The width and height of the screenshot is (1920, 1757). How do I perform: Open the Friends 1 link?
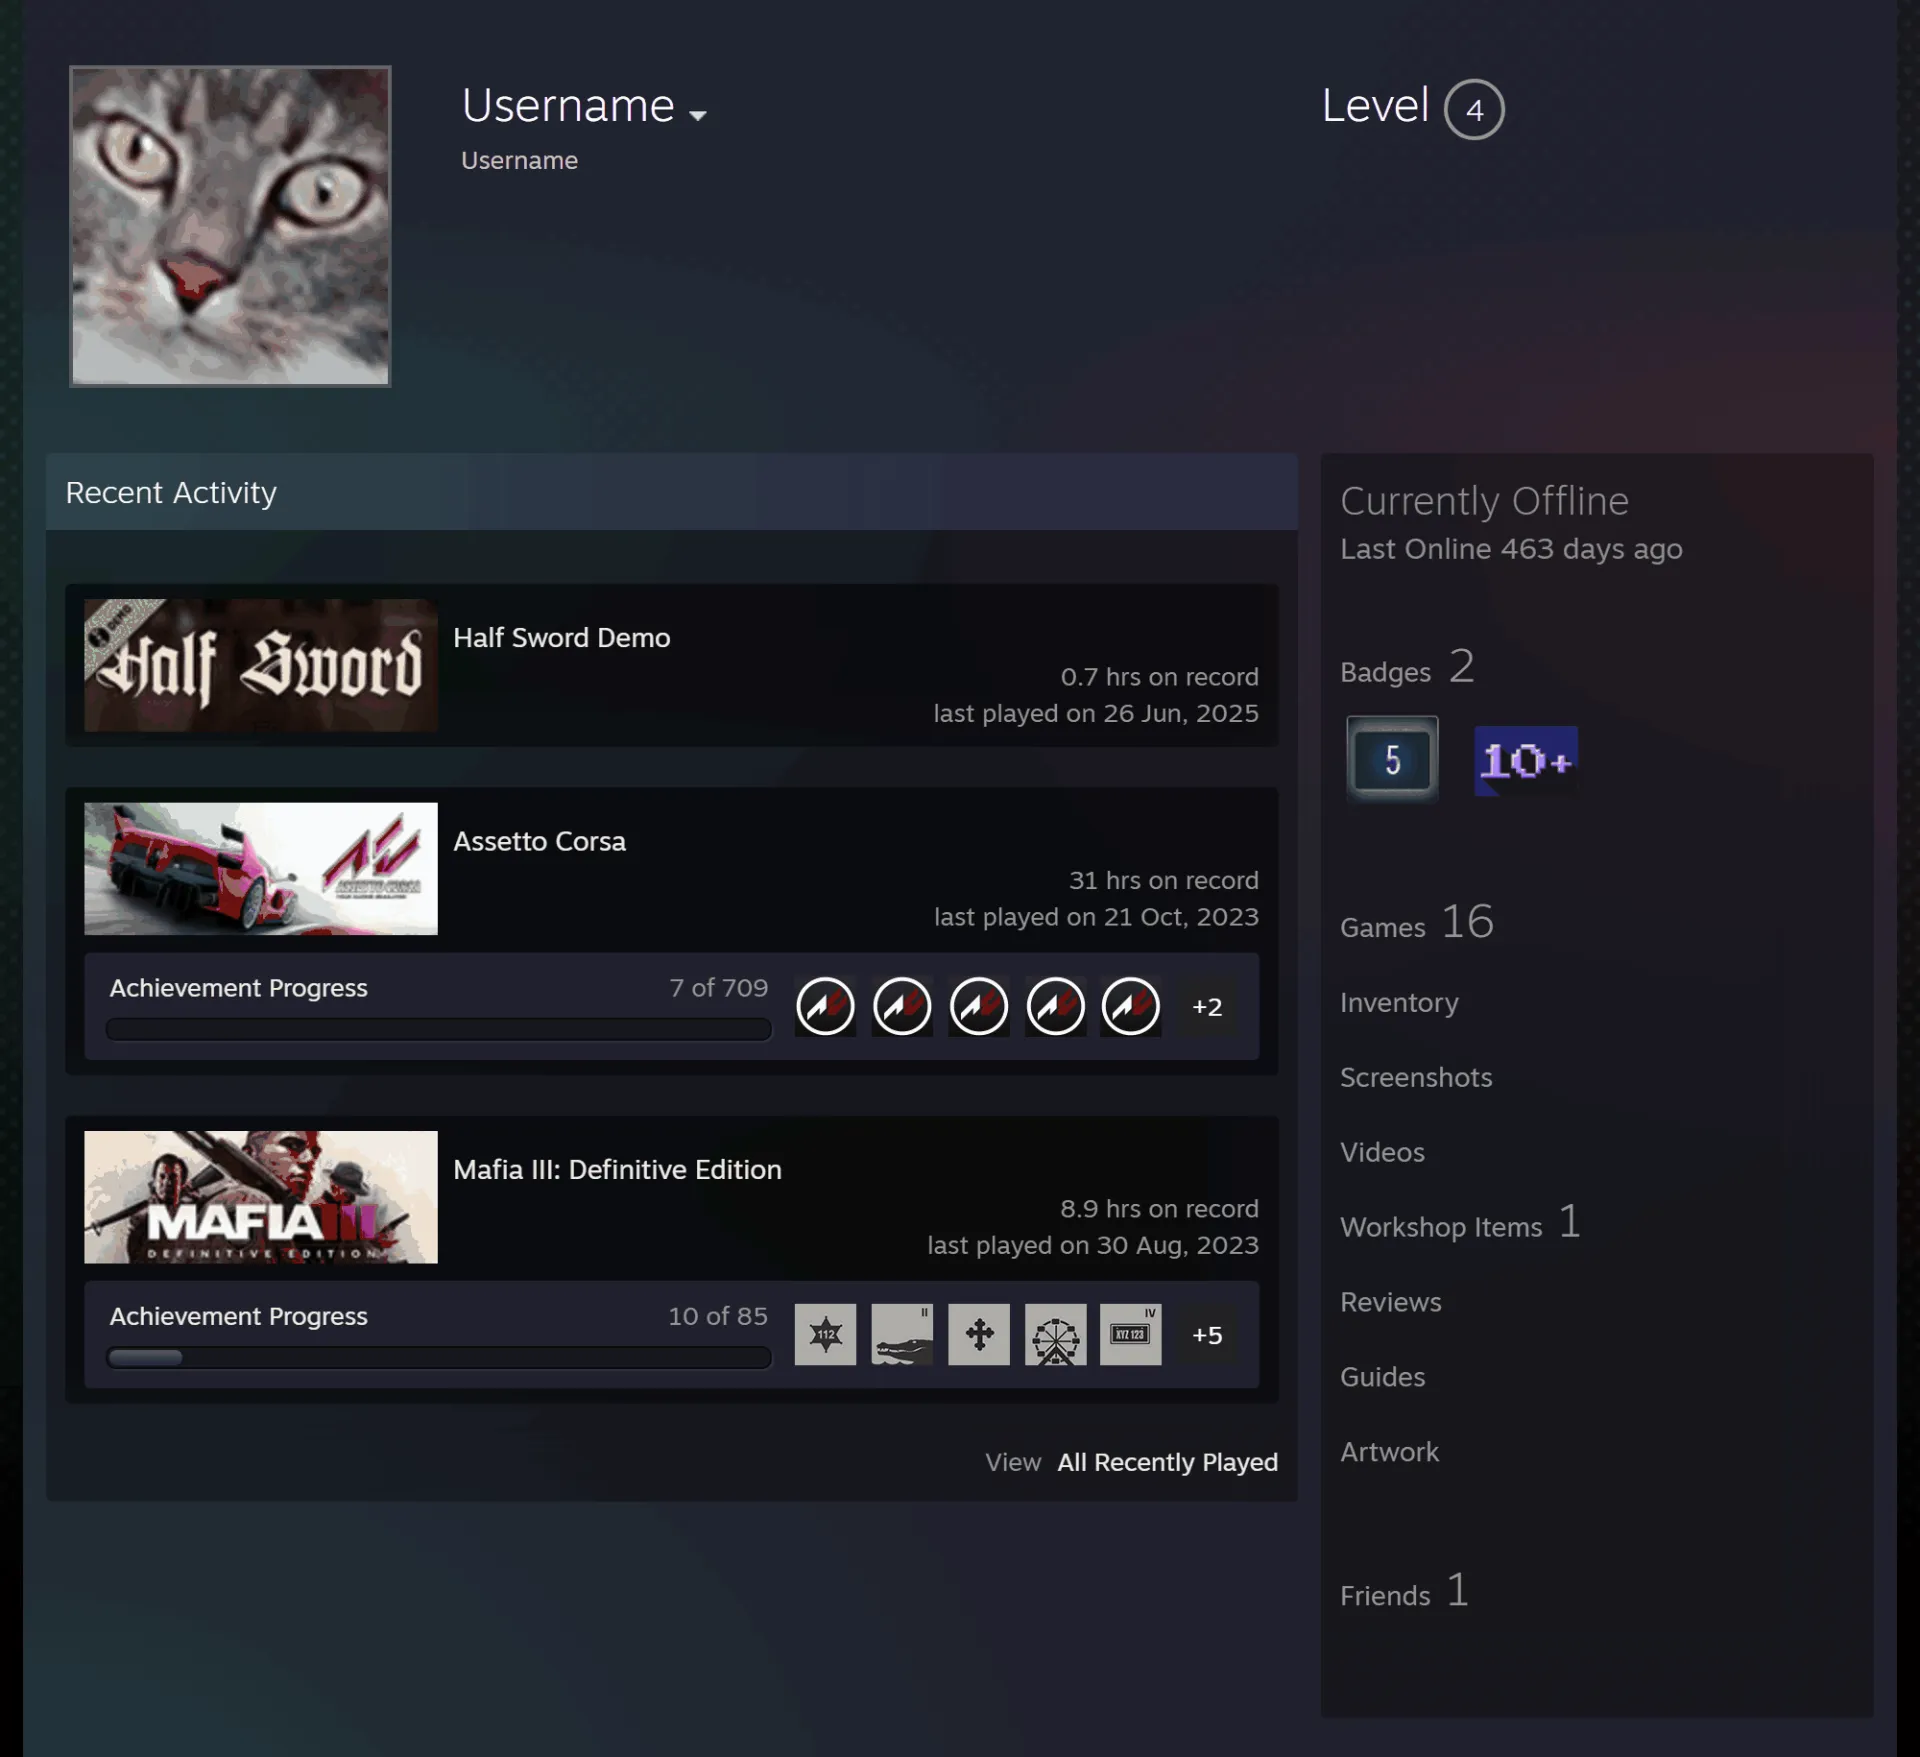click(1404, 1591)
